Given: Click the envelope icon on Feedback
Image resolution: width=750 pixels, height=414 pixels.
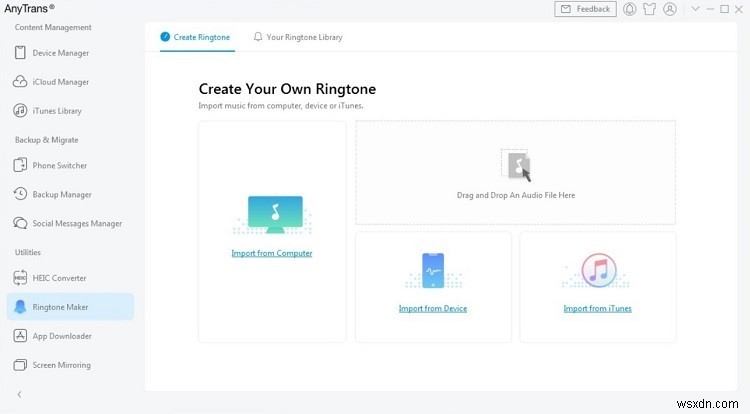Looking at the screenshot, I should pyautogui.click(x=565, y=9).
